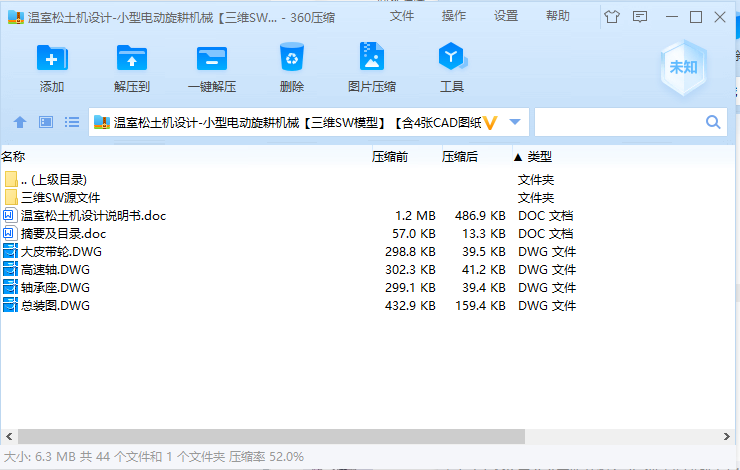Click the search magnifier icon
740x470 pixels.
pyautogui.click(x=713, y=122)
